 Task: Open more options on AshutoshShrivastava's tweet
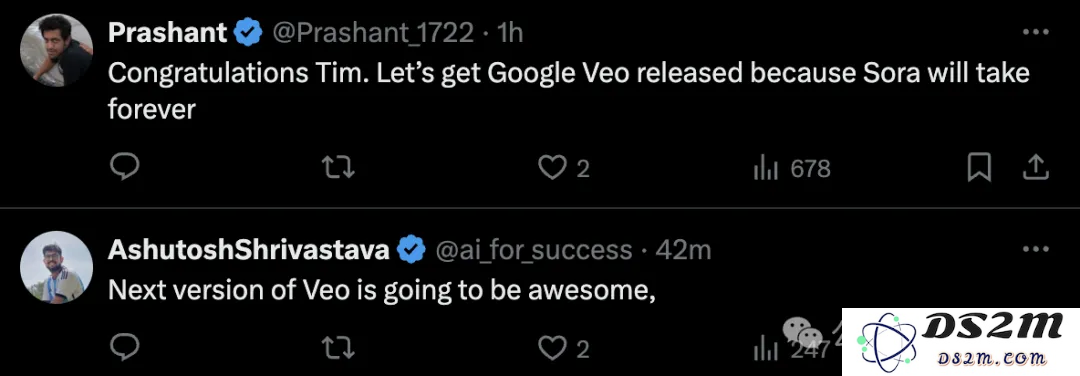click(1035, 249)
